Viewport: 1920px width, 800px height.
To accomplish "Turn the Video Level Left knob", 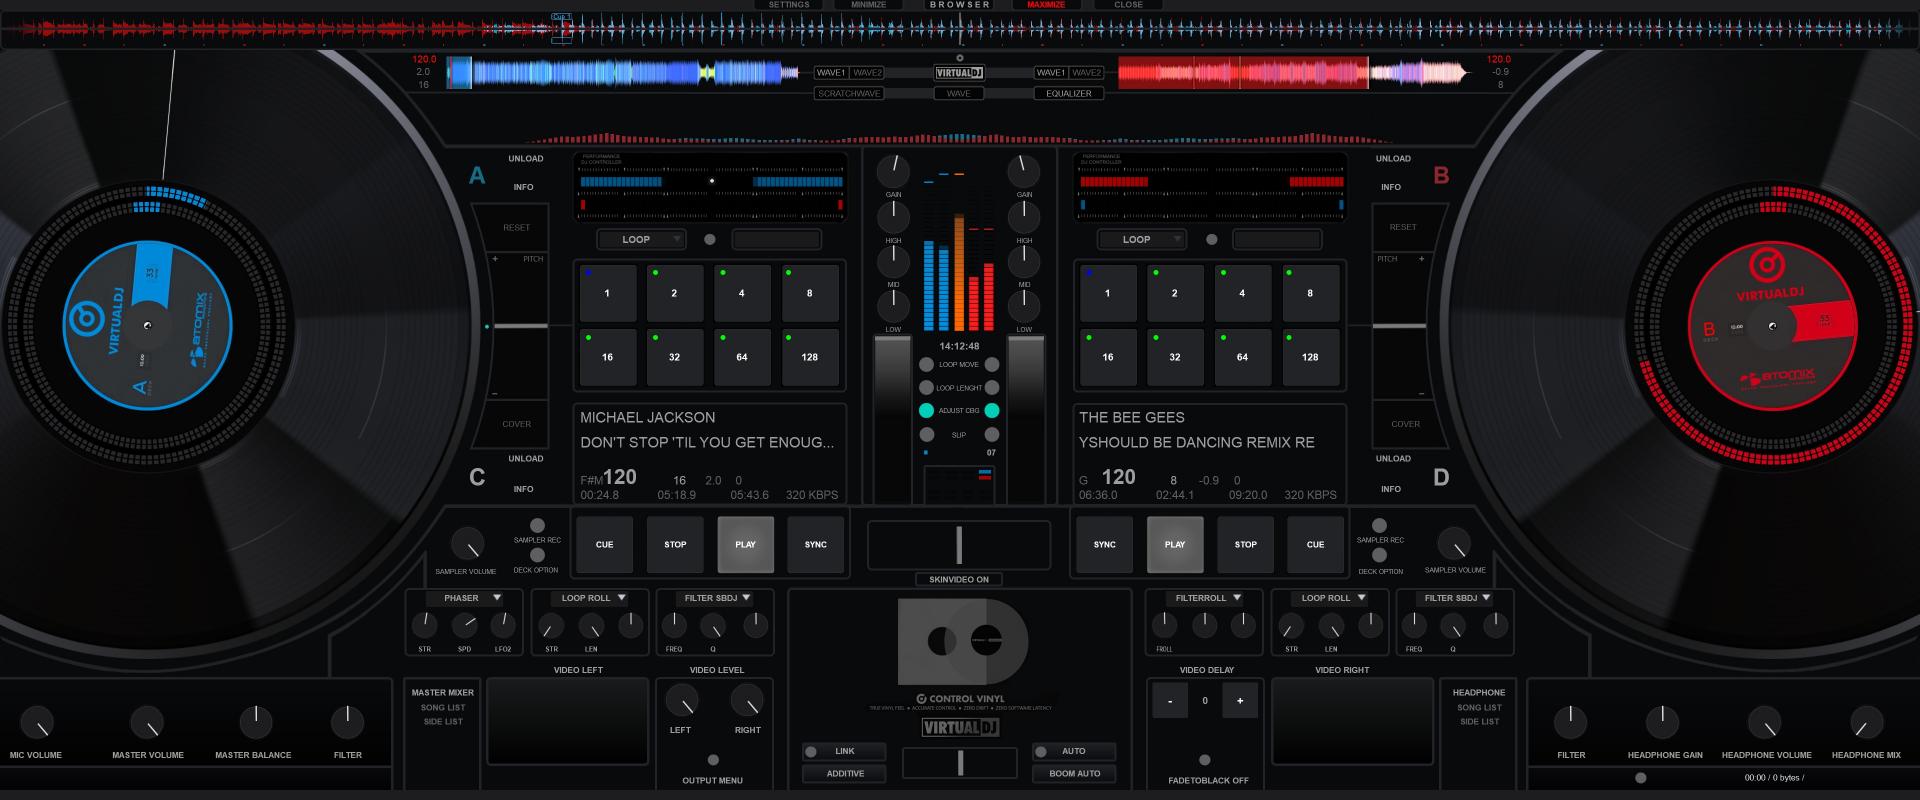I will point(681,701).
